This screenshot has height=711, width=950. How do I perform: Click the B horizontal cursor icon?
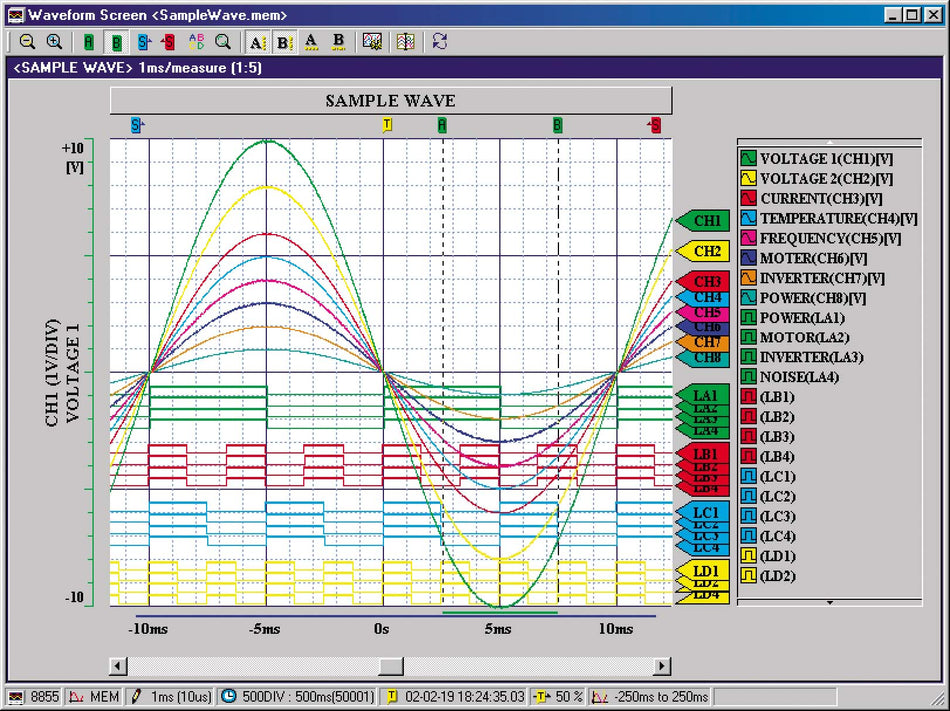[339, 42]
